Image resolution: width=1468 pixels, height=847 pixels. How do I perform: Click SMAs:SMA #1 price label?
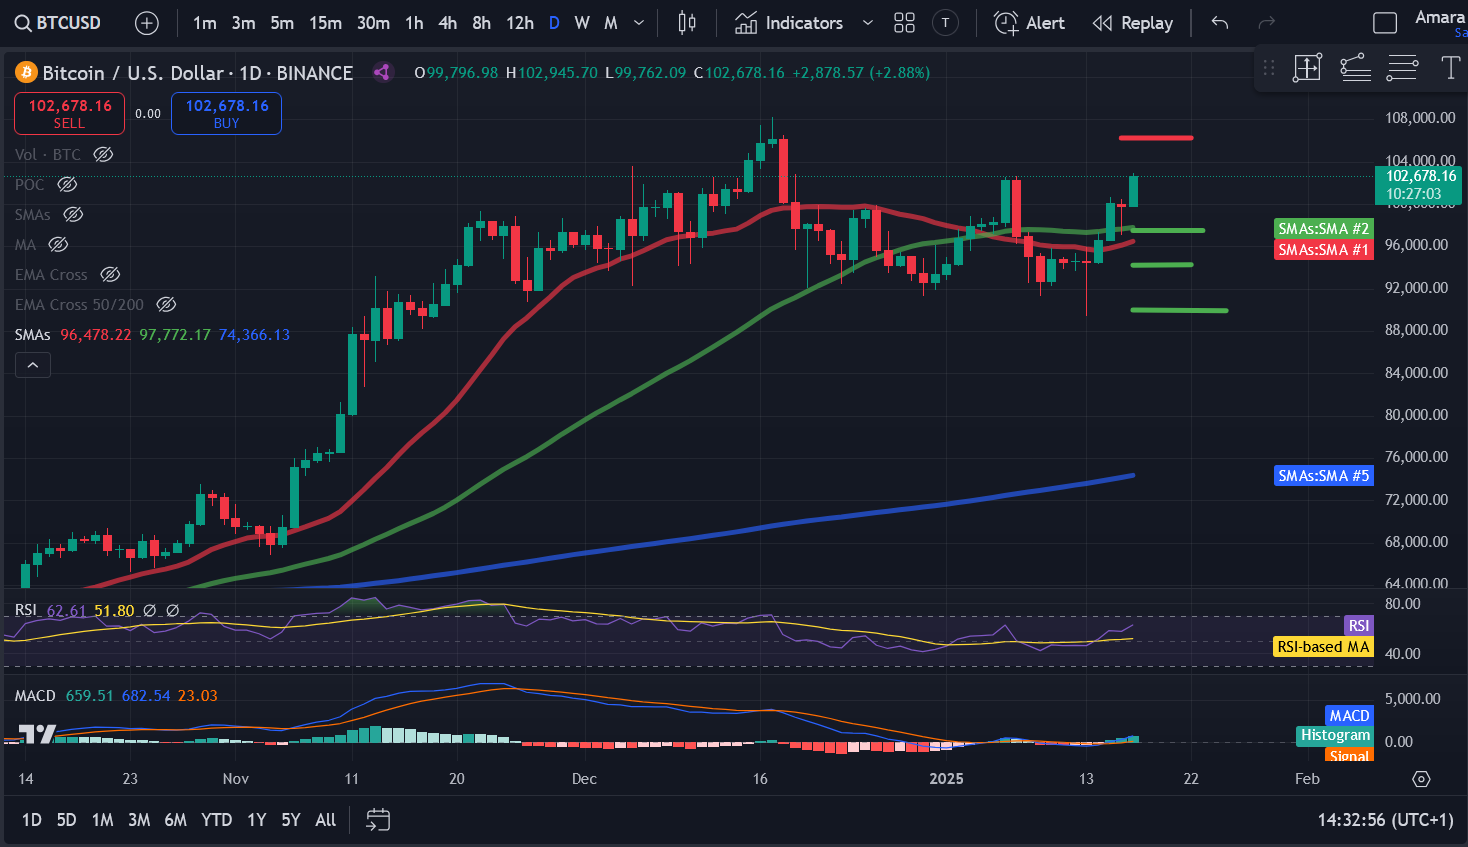pos(1323,250)
